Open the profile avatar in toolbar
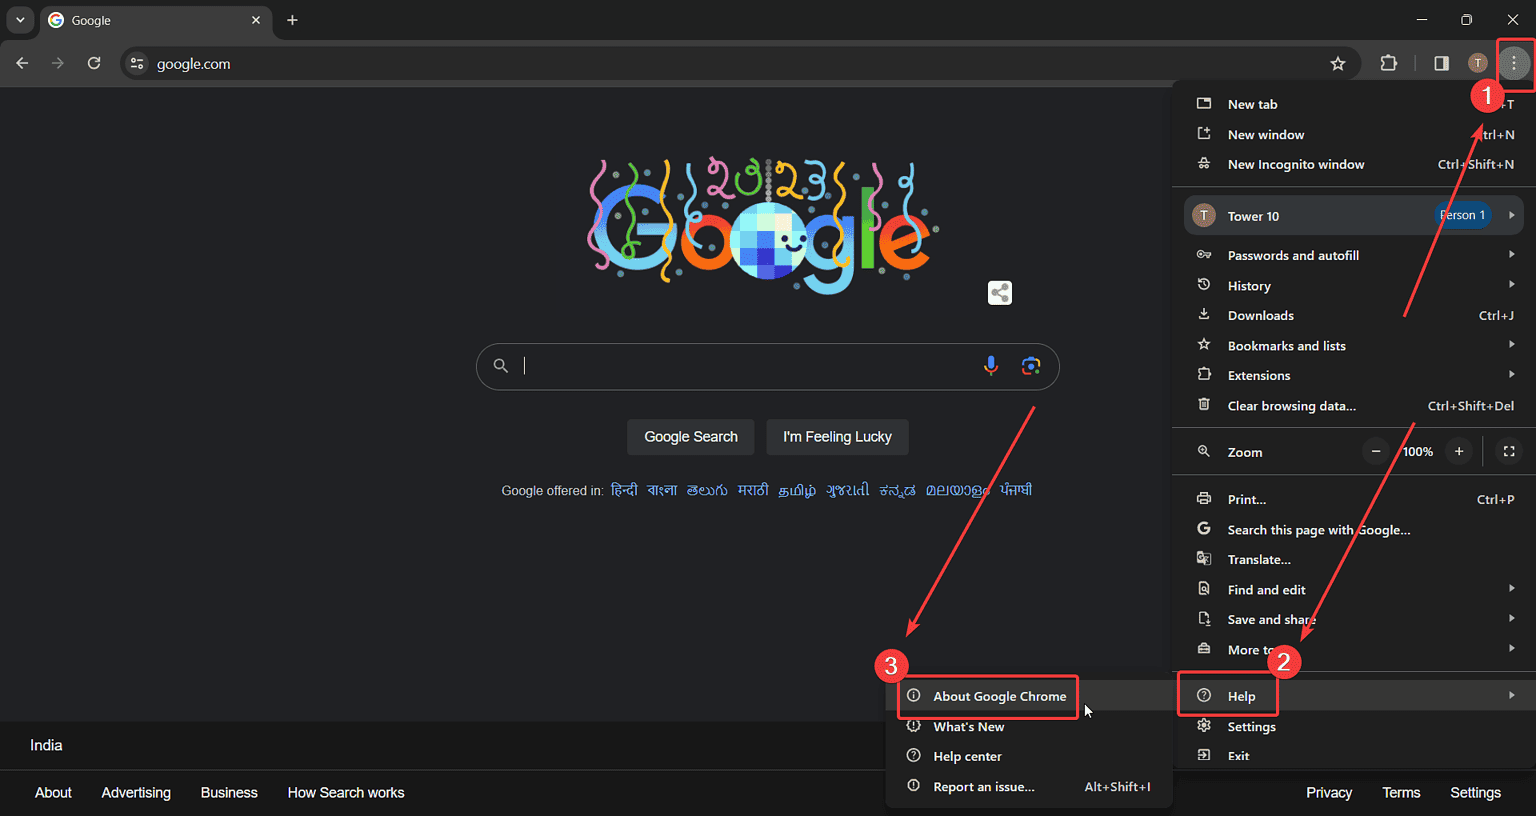The height and width of the screenshot is (816, 1536). tap(1478, 63)
